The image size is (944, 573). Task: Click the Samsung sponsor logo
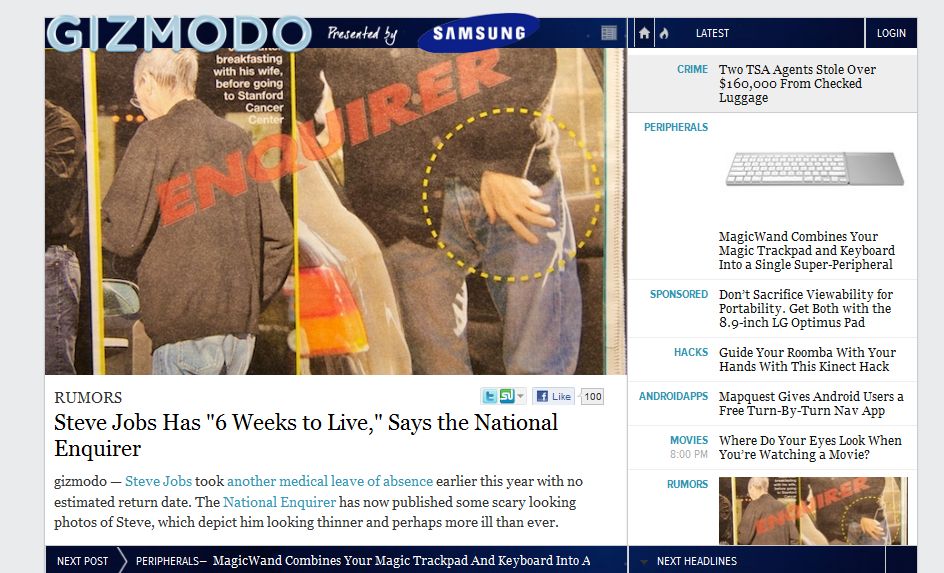pyautogui.click(x=478, y=33)
